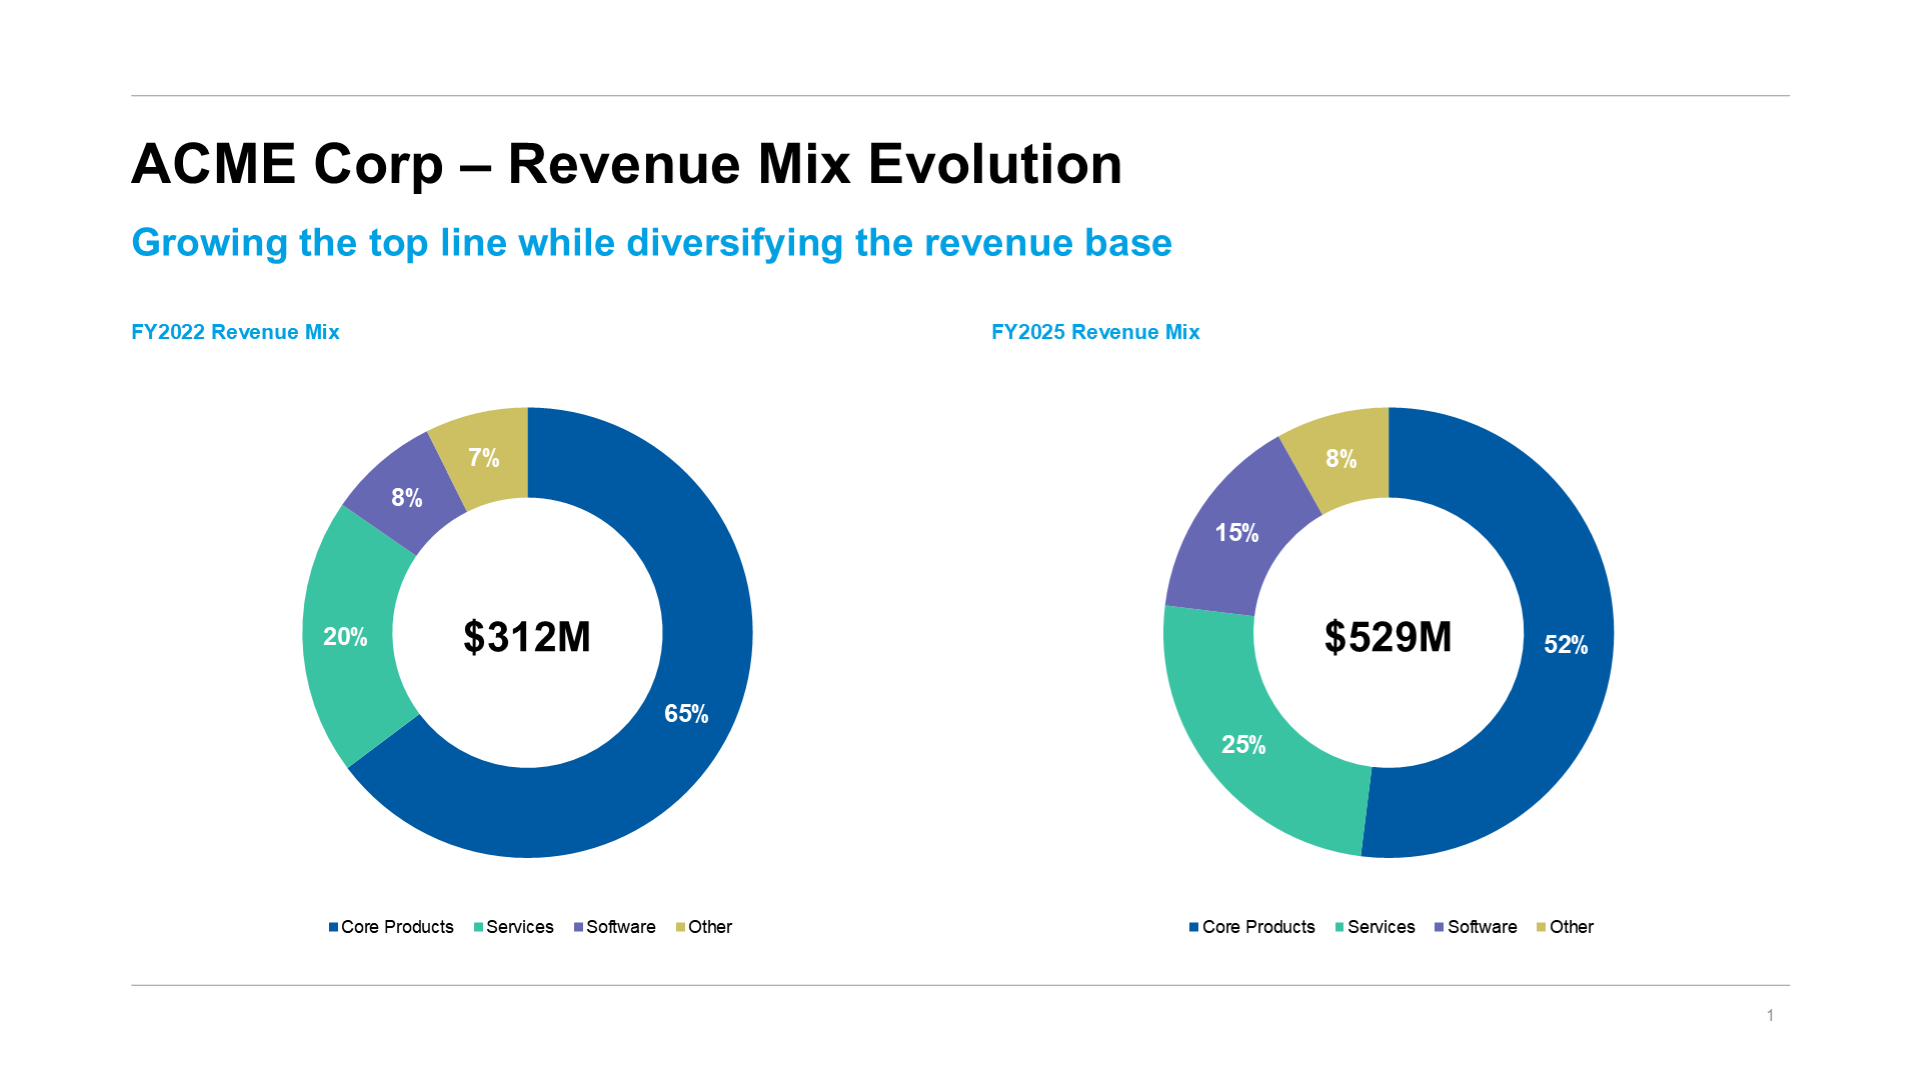Click 'Software' legend text under FY2022 chart
Screen dimensions: 1920x1080
pyautogui.click(x=621, y=927)
